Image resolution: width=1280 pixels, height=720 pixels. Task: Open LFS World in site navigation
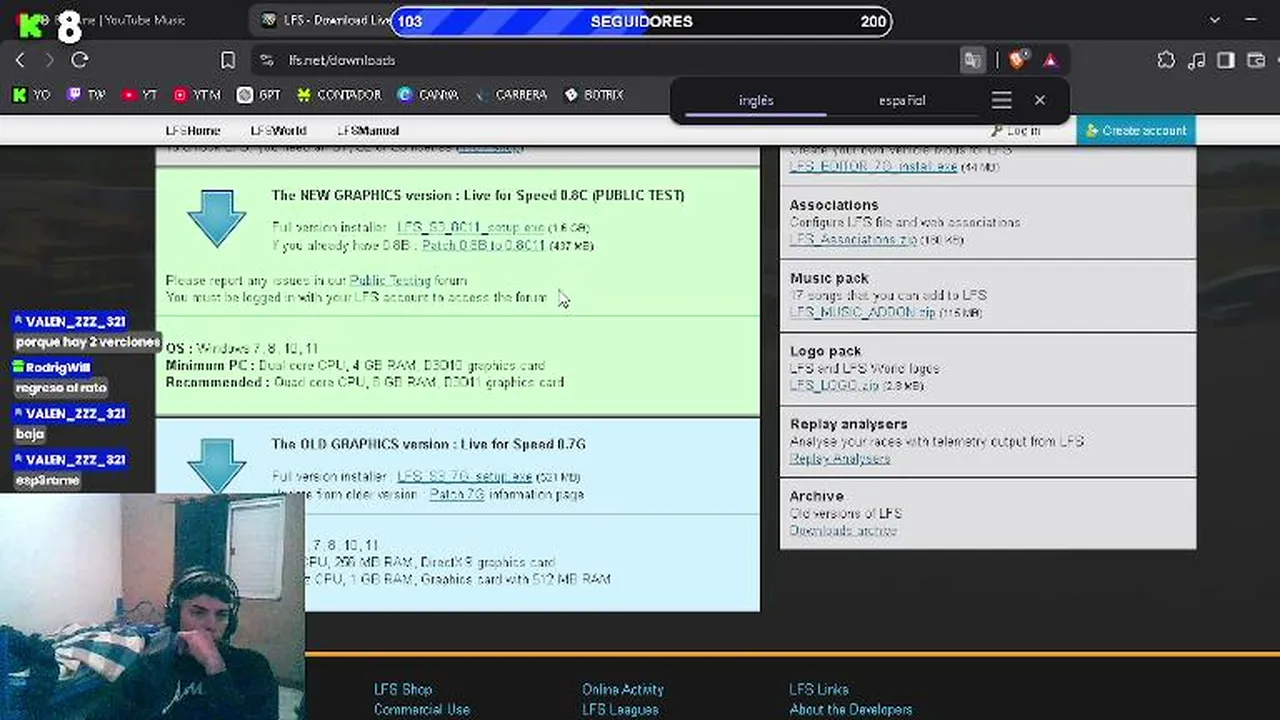point(278,130)
